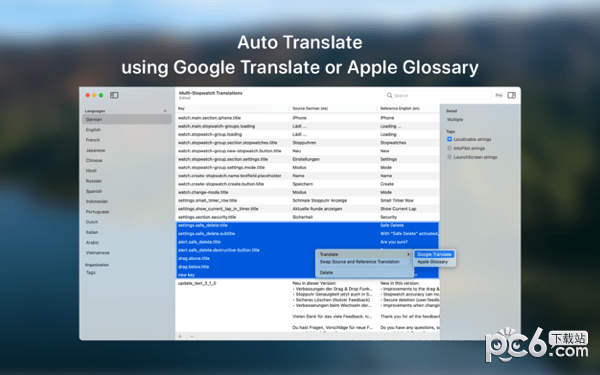Click Source German (de) column header
This screenshot has height=375, width=600.
pyautogui.click(x=334, y=109)
